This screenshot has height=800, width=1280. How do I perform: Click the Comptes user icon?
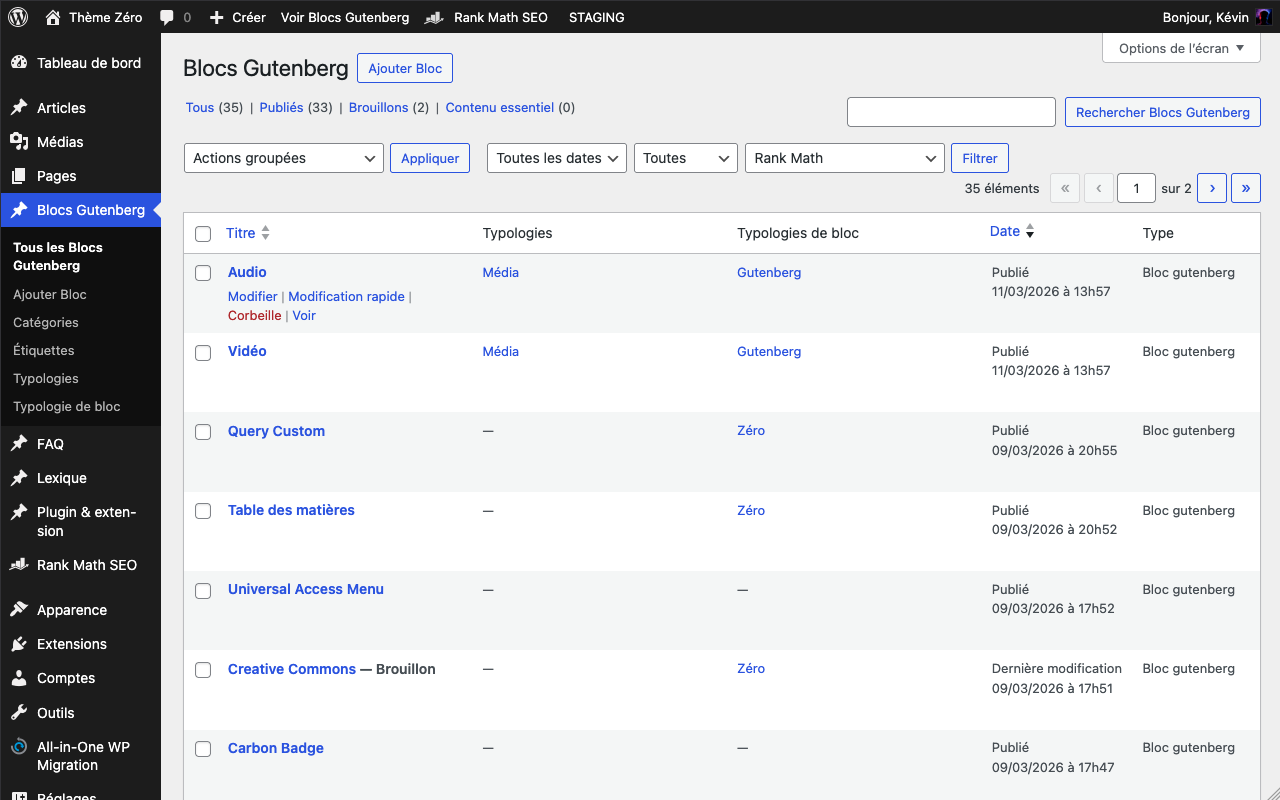tap(19, 677)
